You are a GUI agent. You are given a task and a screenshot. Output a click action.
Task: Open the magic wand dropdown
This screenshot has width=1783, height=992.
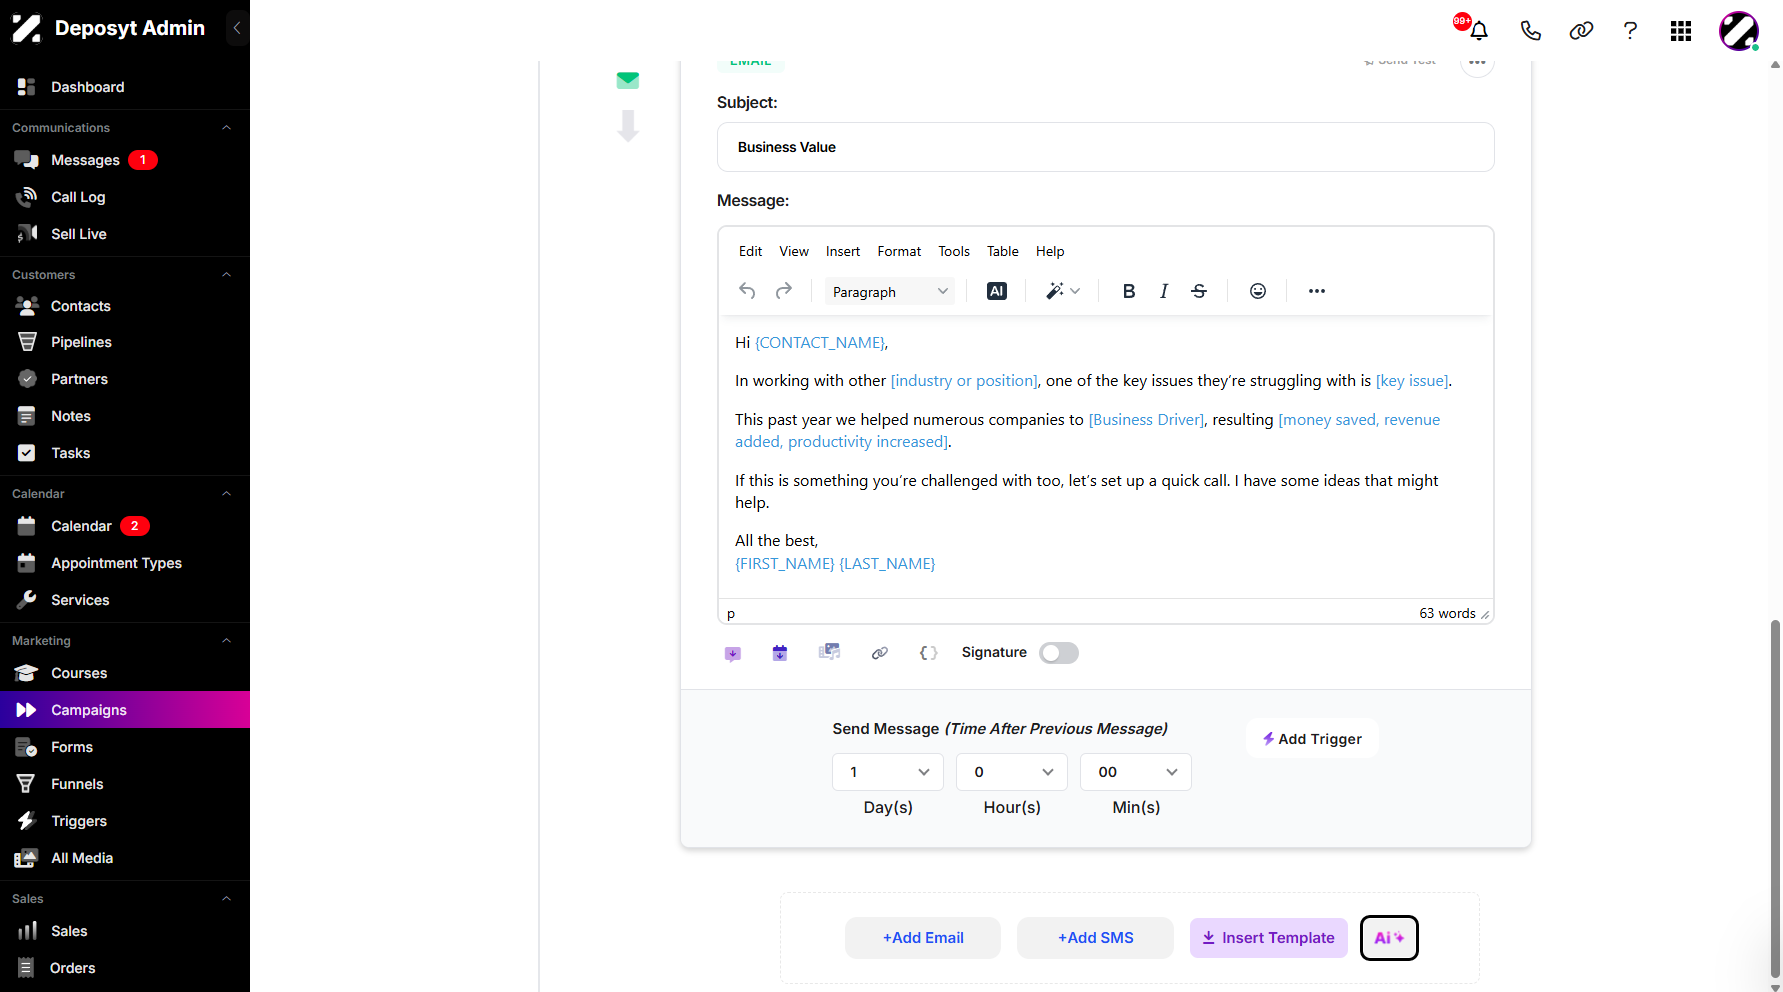tap(1063, 291)
